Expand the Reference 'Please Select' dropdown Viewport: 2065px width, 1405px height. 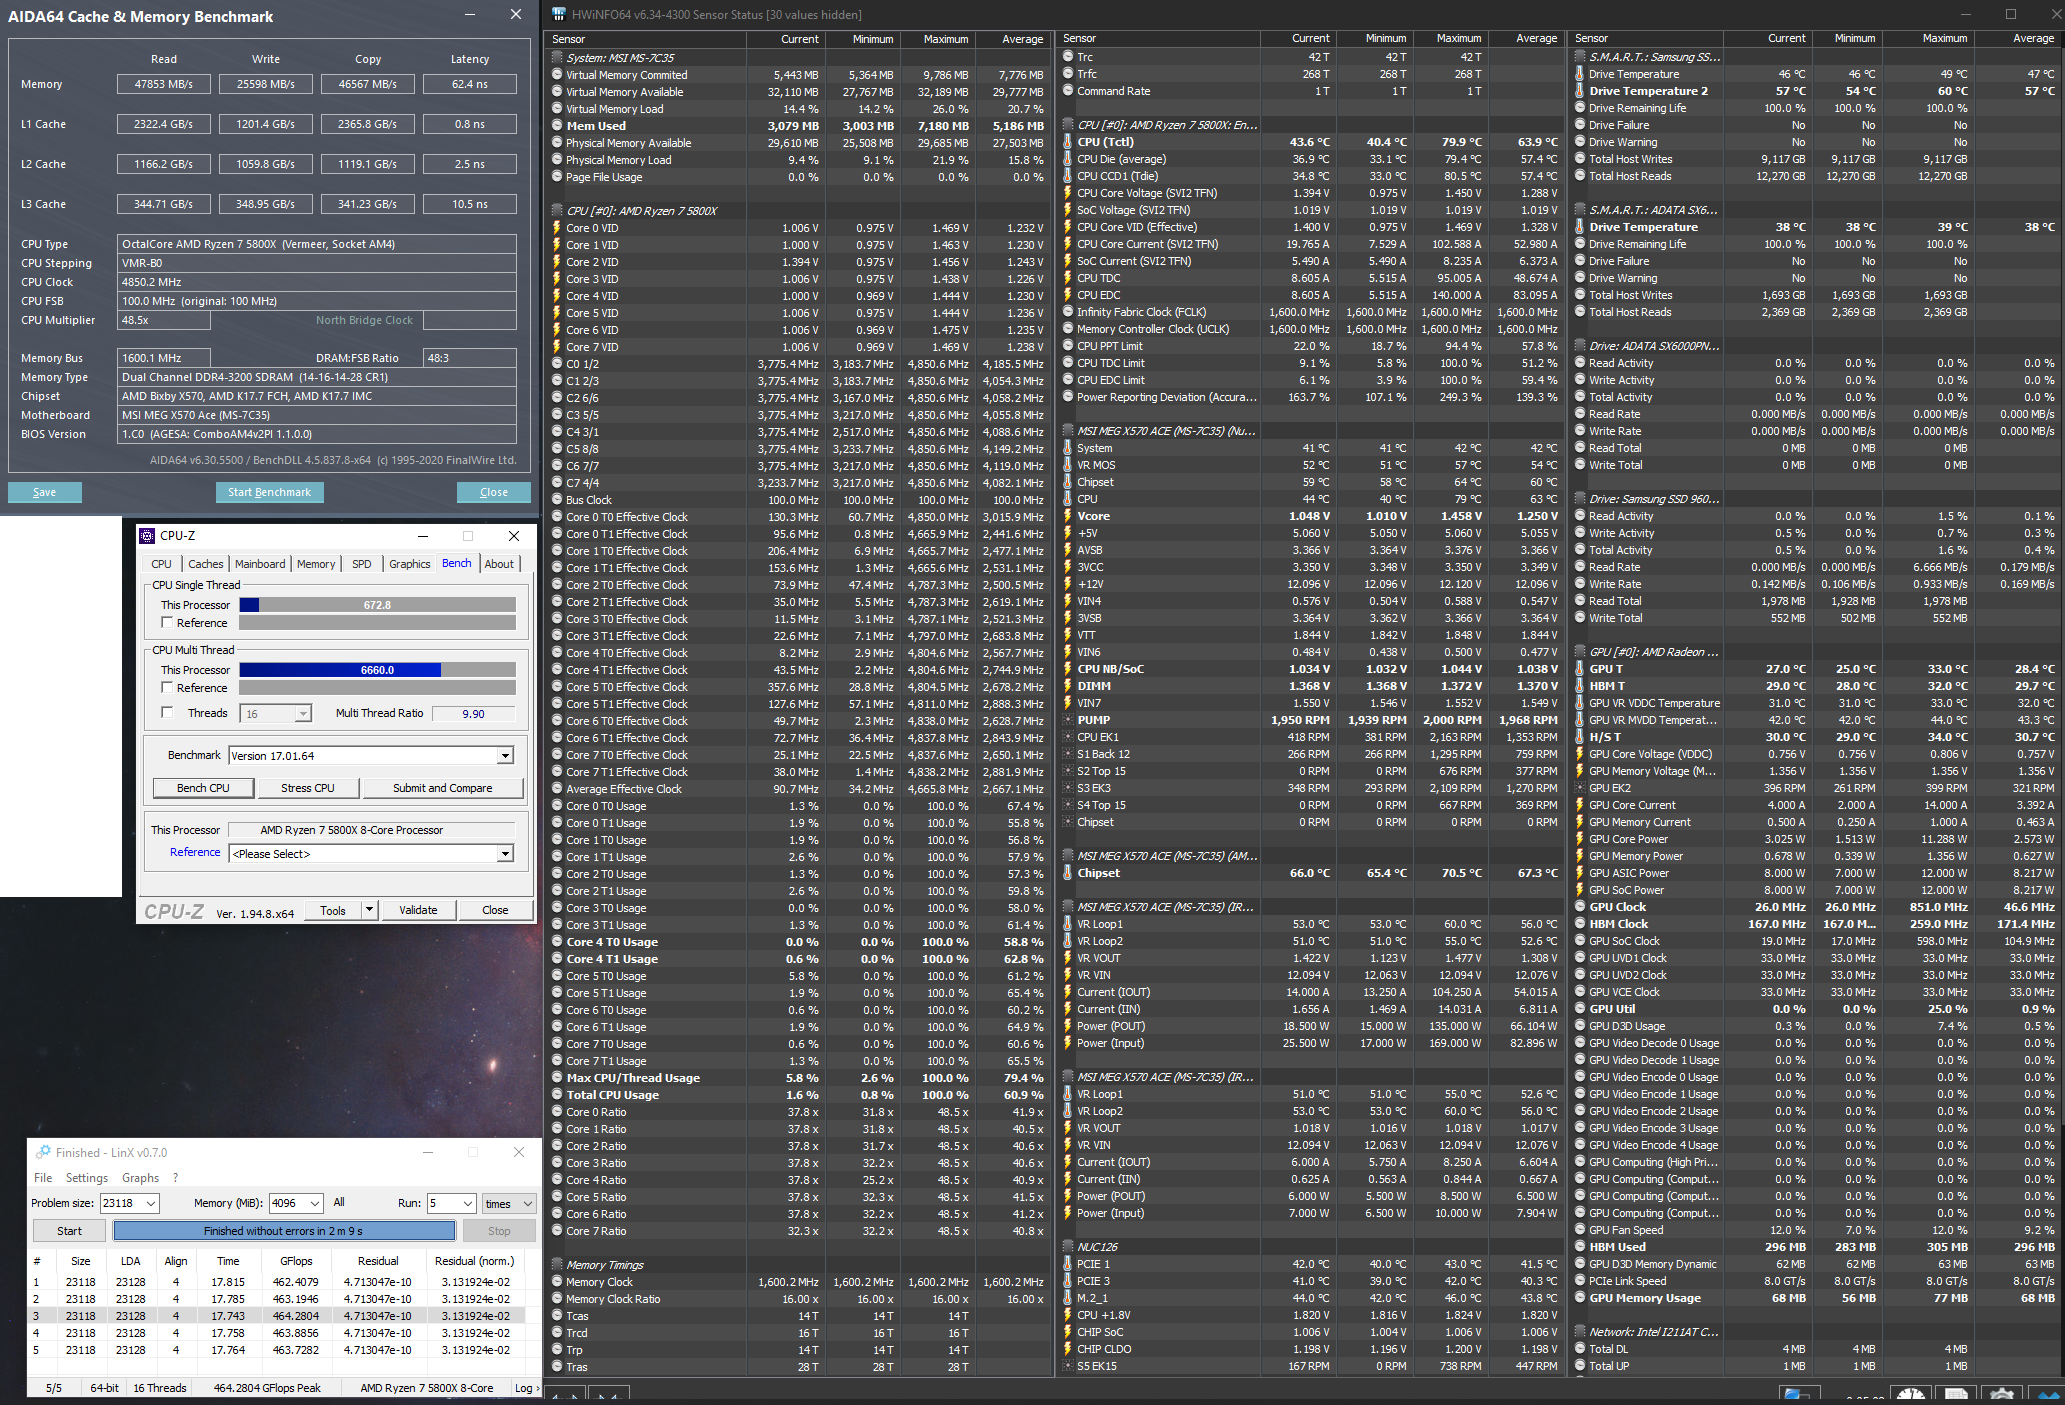505,854
